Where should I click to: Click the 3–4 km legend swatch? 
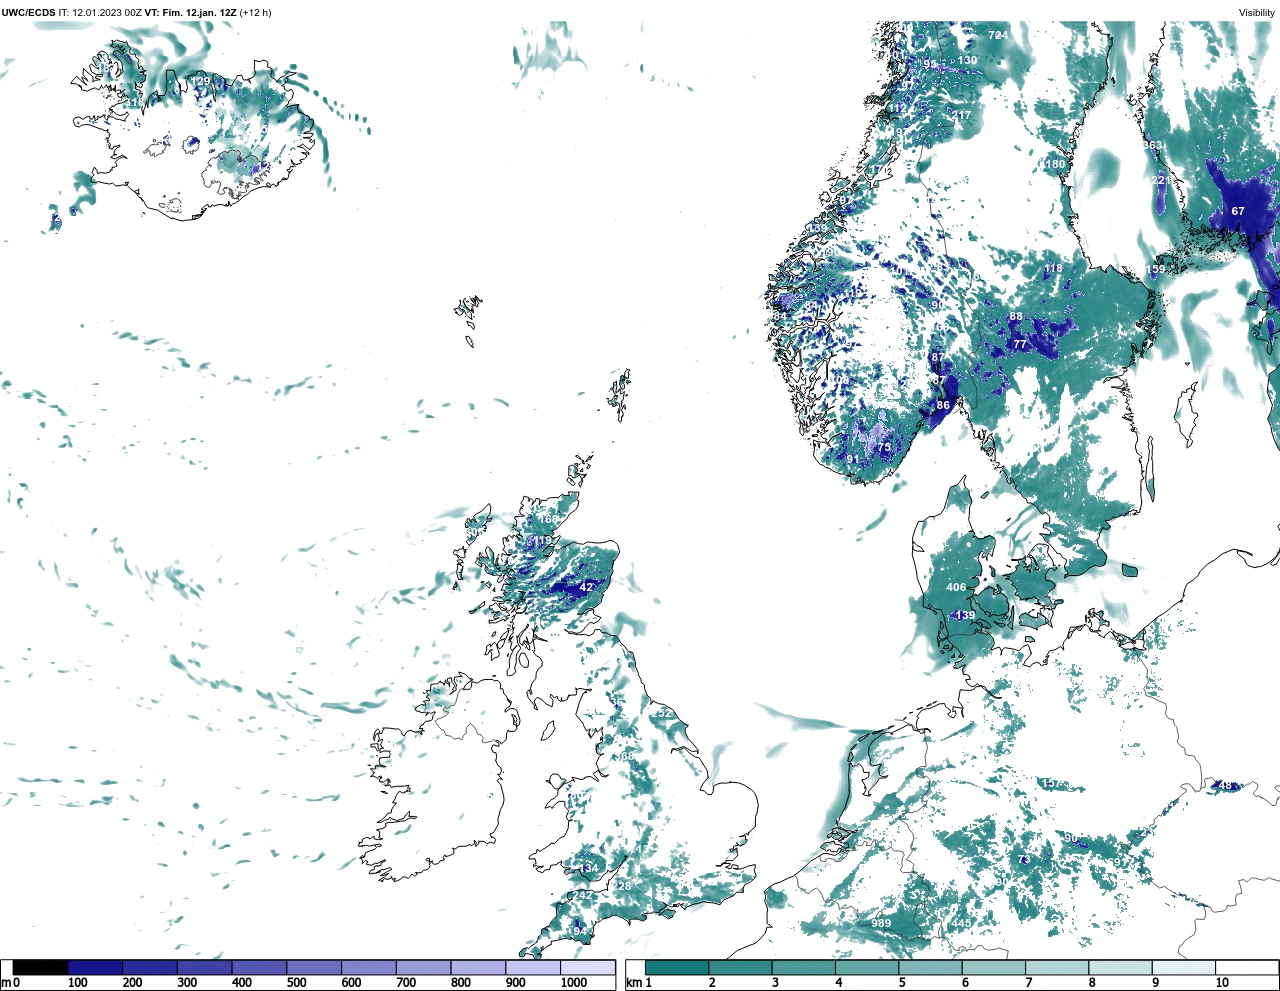803,967
